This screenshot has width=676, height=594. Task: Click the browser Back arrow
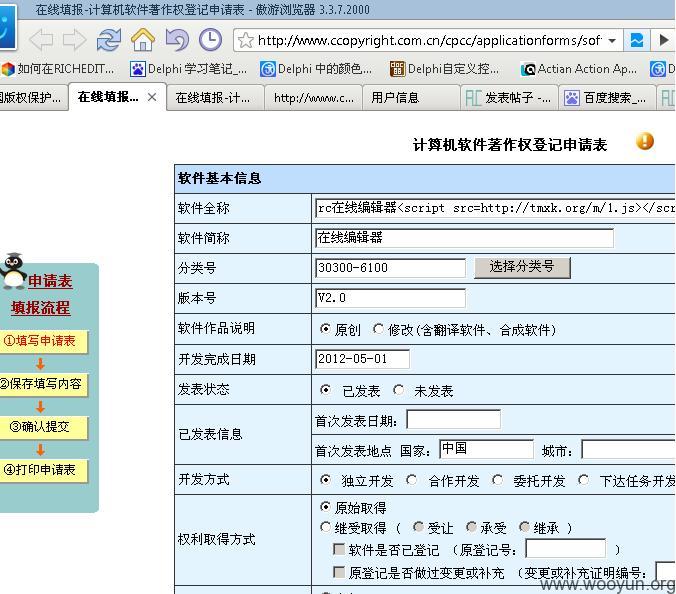click(41, 40)
